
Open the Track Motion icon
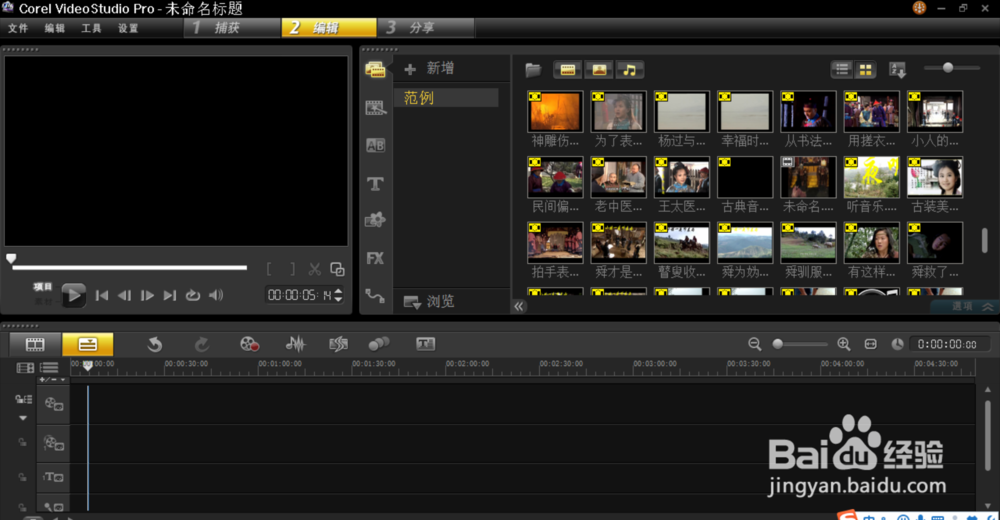click(x=379, y=345)
